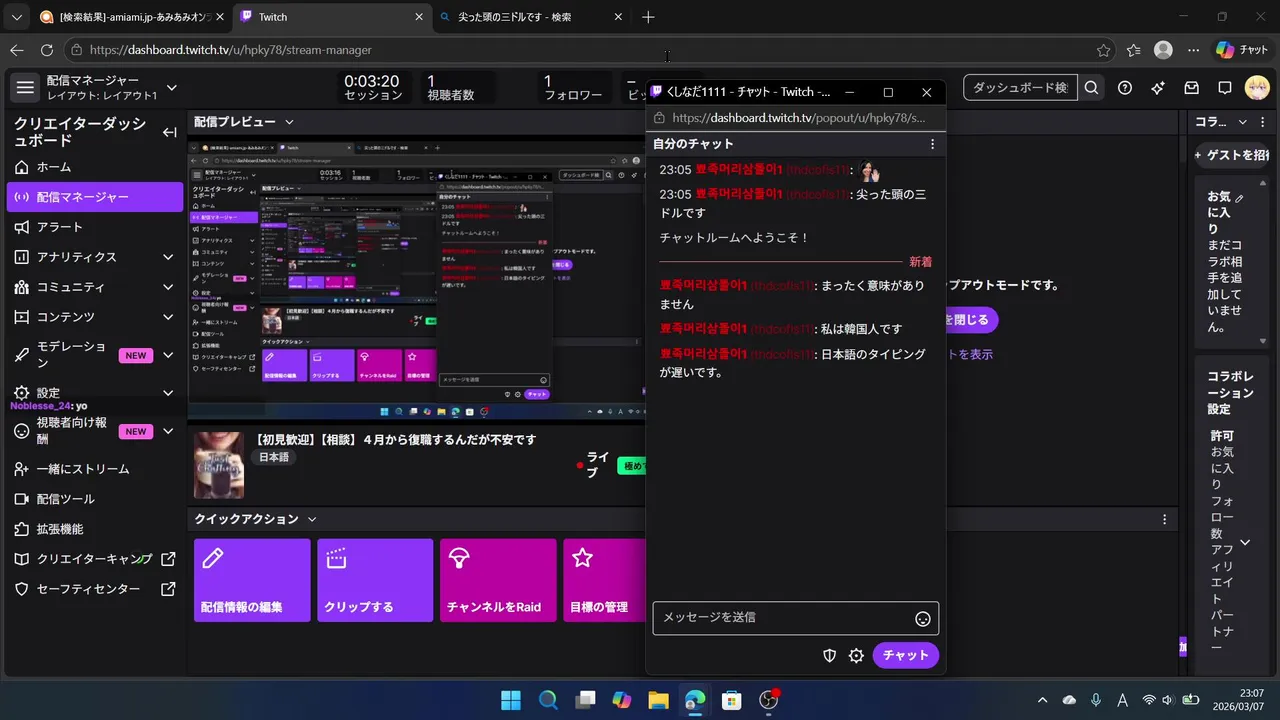Switch to the 尖った頭のミドルです search tab
Image resolution: width=1280 pixels, height=720 pixels.
click(530, 17)
